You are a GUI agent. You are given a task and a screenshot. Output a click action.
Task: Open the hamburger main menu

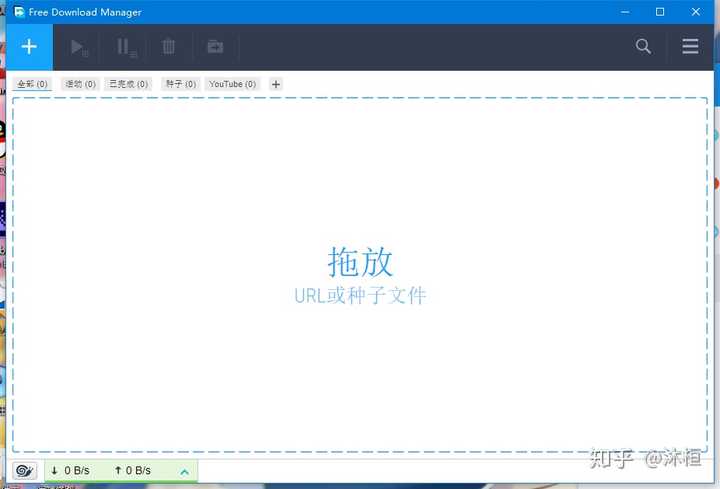(x=690, y=47)
